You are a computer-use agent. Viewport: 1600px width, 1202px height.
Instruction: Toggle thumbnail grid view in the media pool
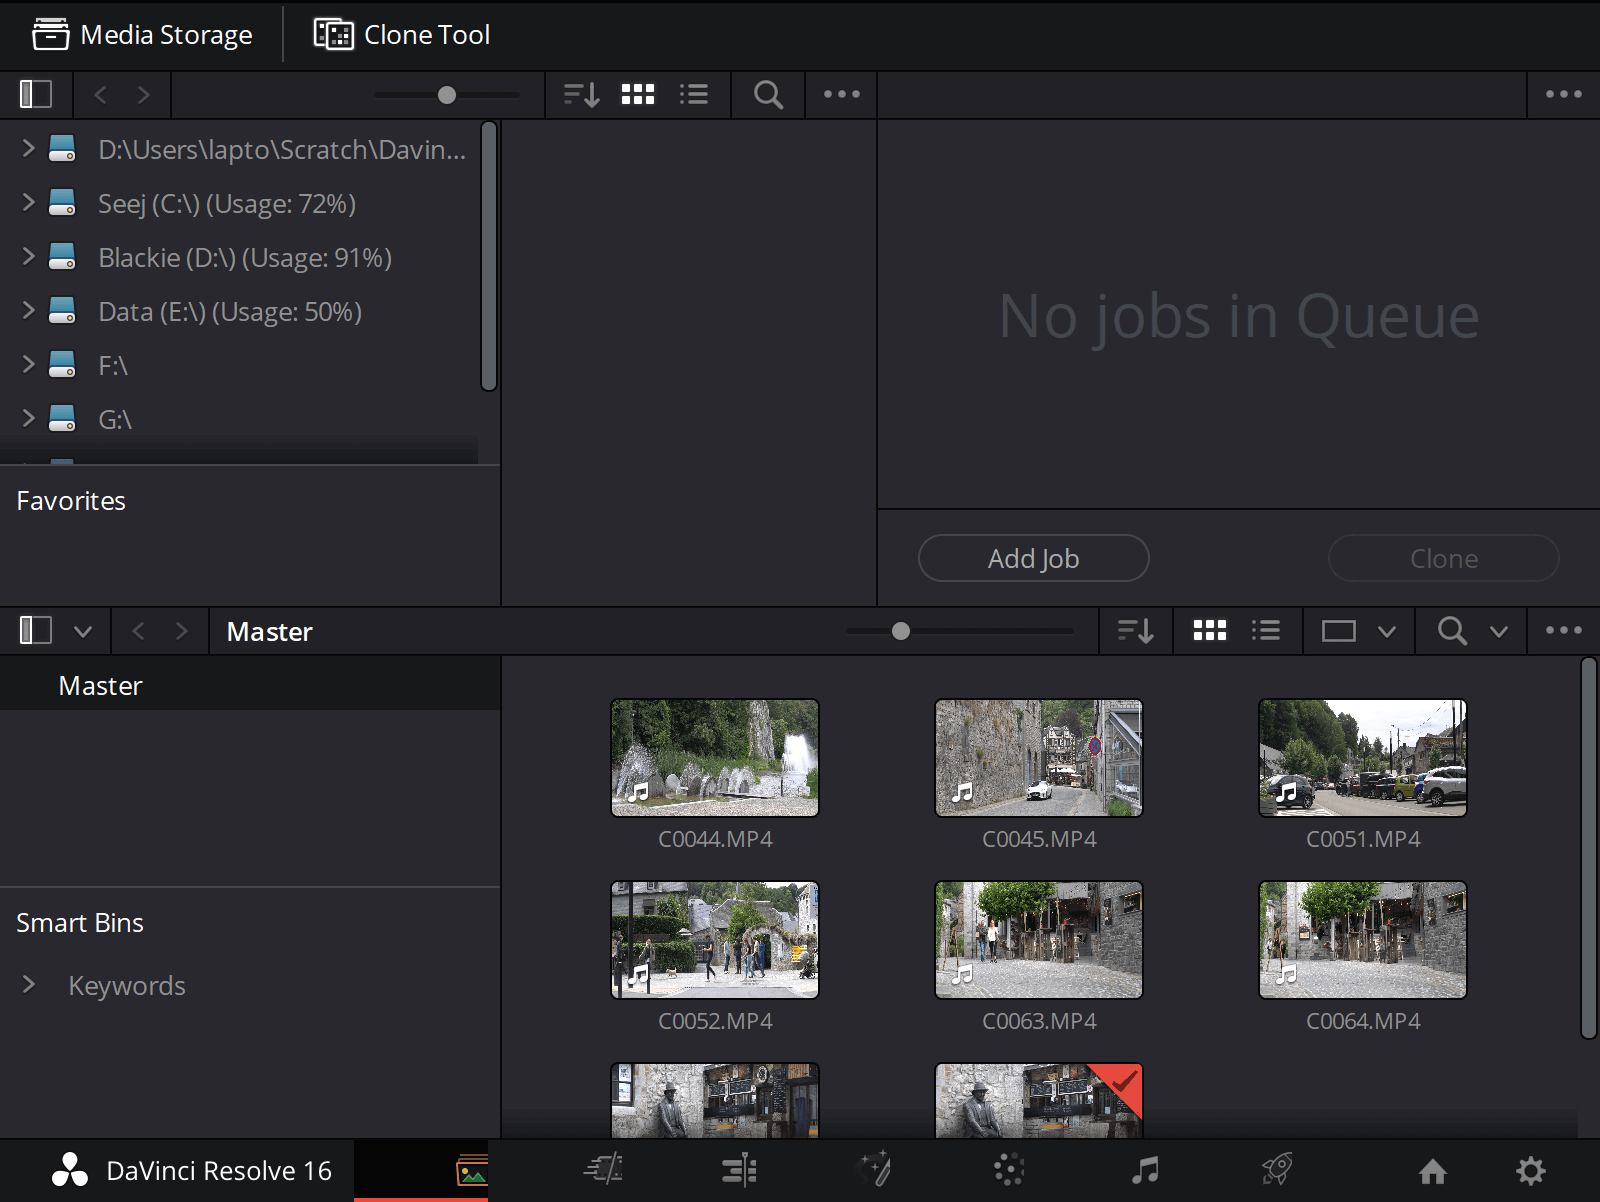[1209, 631]
